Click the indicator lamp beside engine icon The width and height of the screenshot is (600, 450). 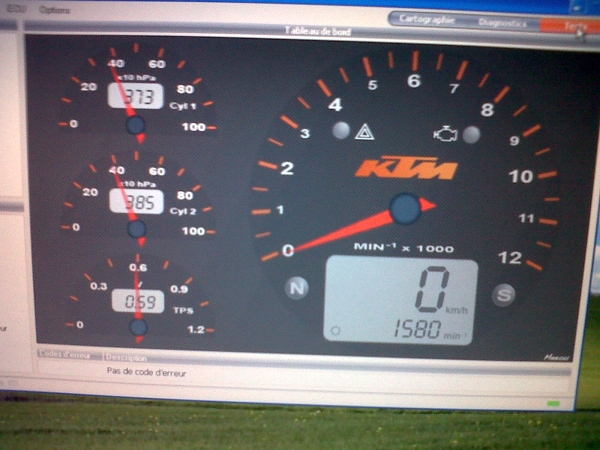pyautogui.click(x=471, y=135)
